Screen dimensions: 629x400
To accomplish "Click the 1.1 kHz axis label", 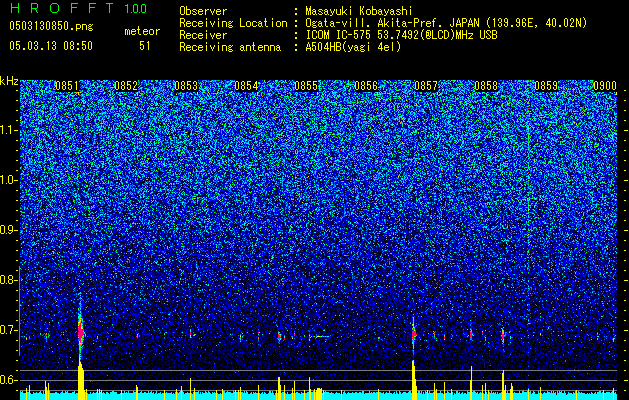I will (x=9, y=130).
